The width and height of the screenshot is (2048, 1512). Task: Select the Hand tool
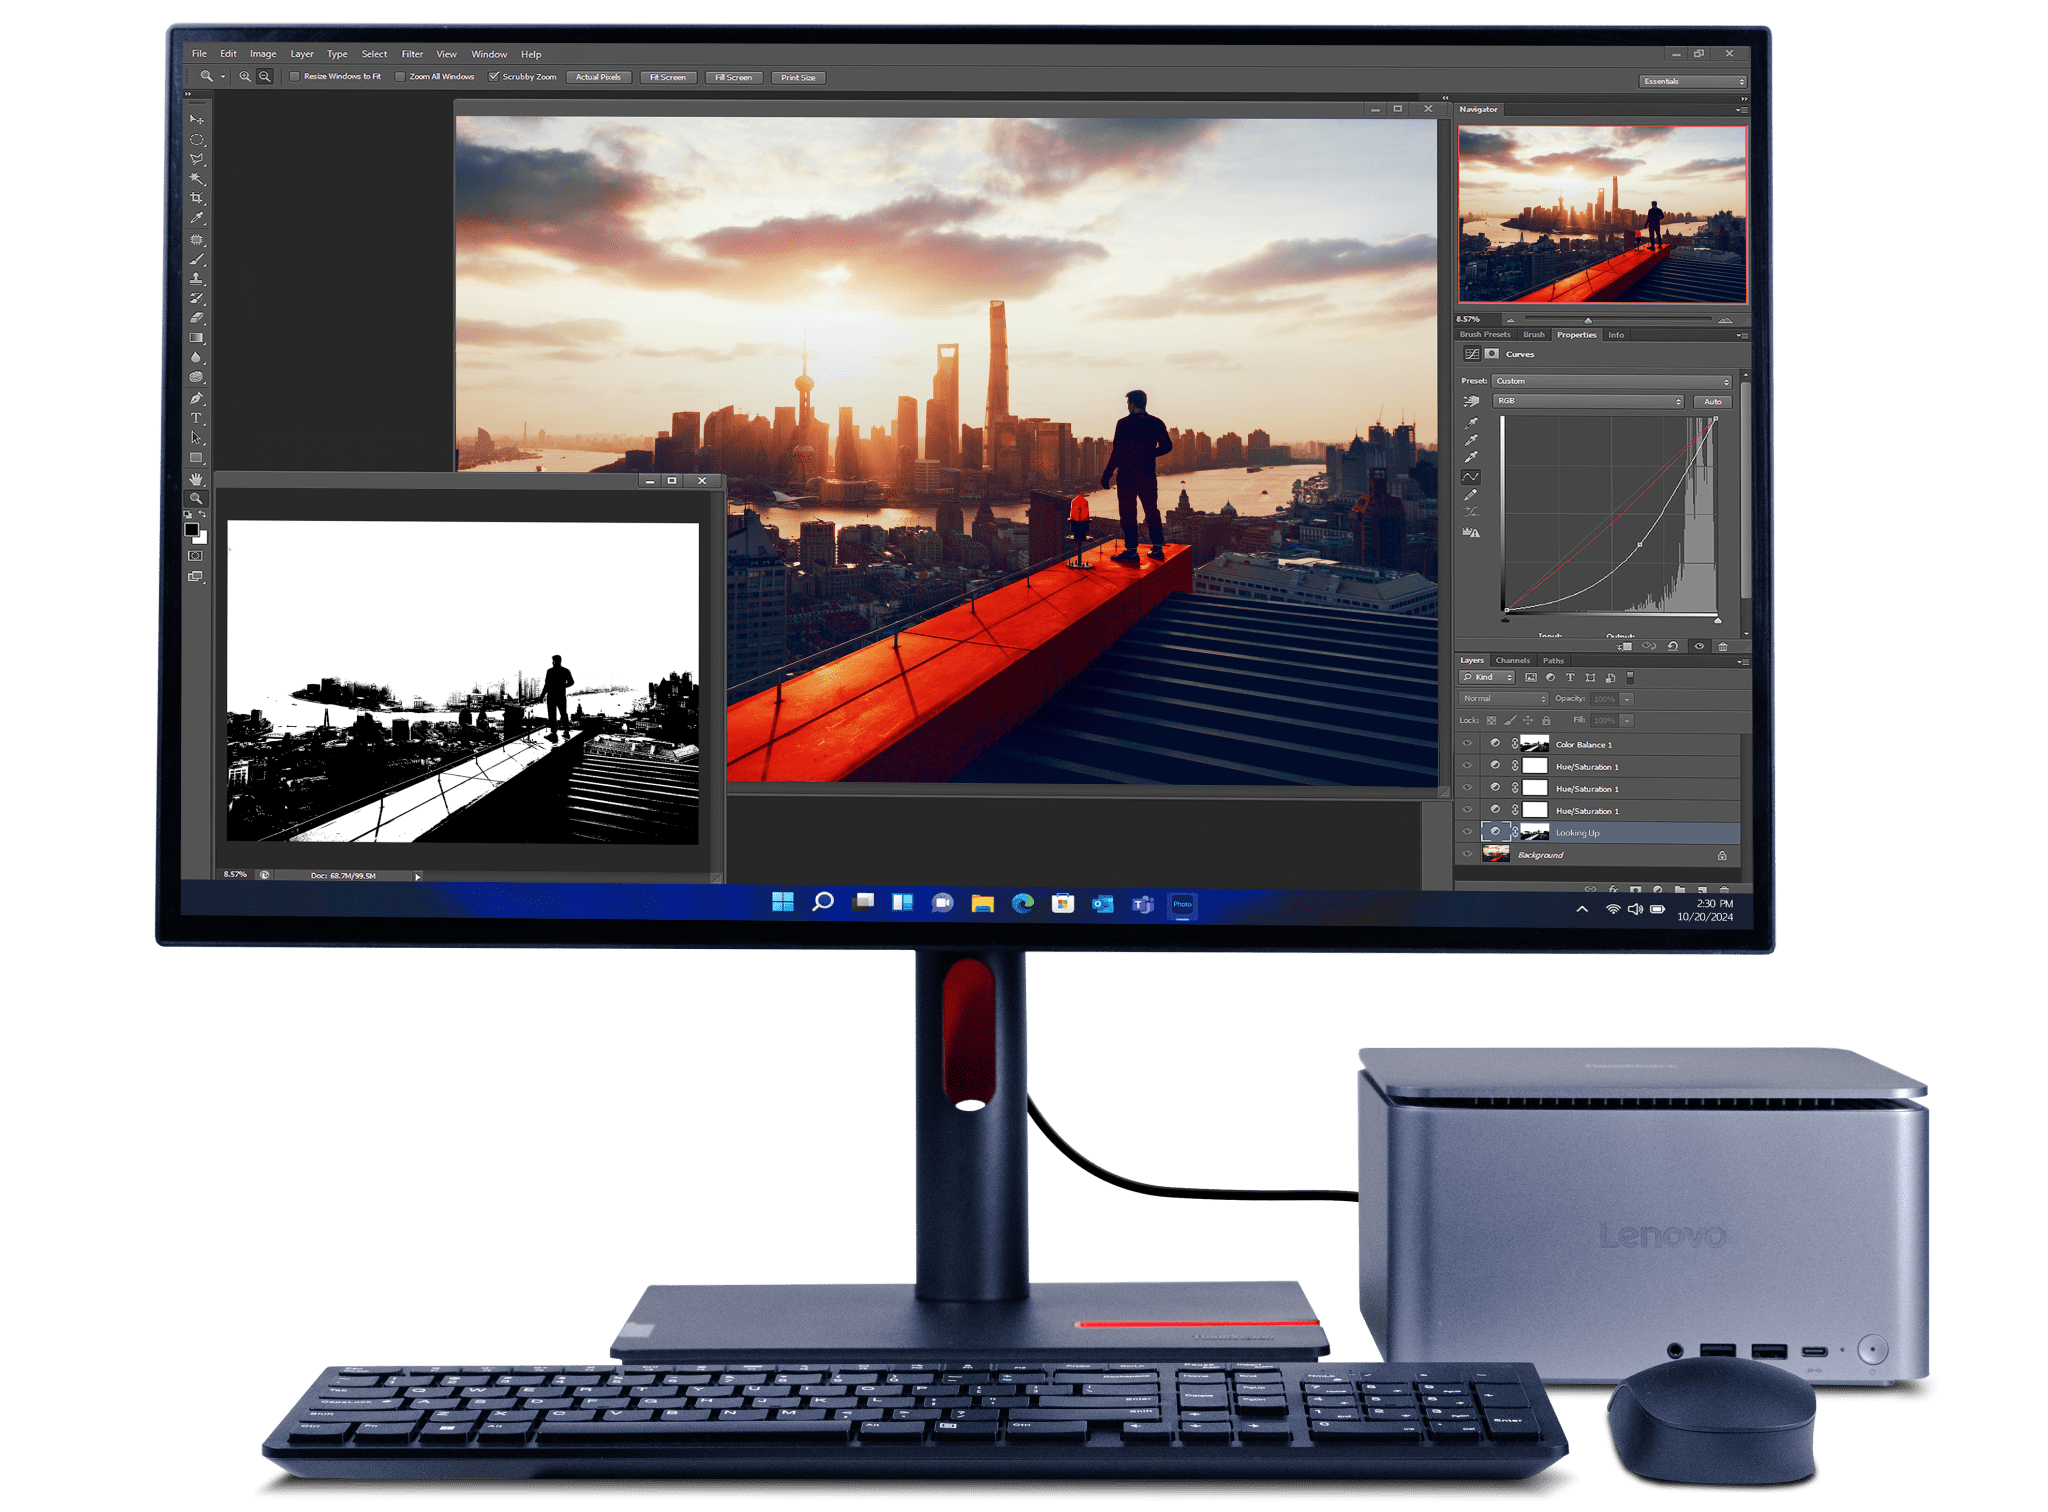tap(197, 479)
